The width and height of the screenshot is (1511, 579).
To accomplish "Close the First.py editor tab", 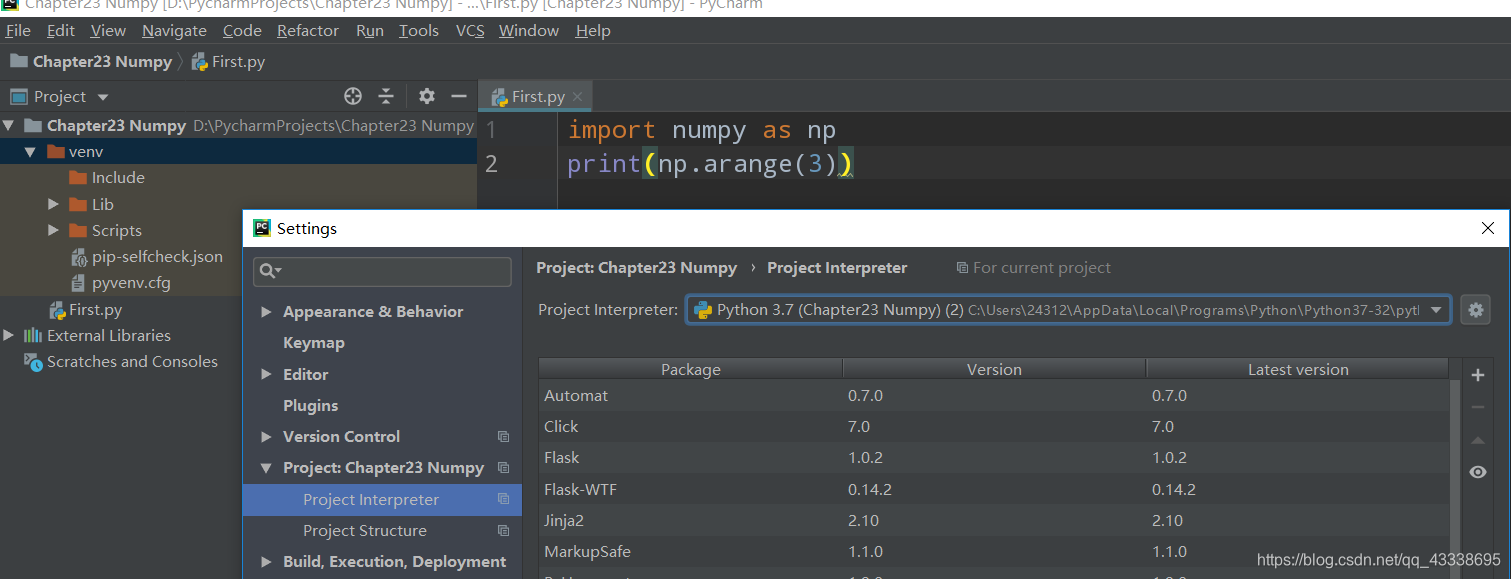I will click(578, 97).
